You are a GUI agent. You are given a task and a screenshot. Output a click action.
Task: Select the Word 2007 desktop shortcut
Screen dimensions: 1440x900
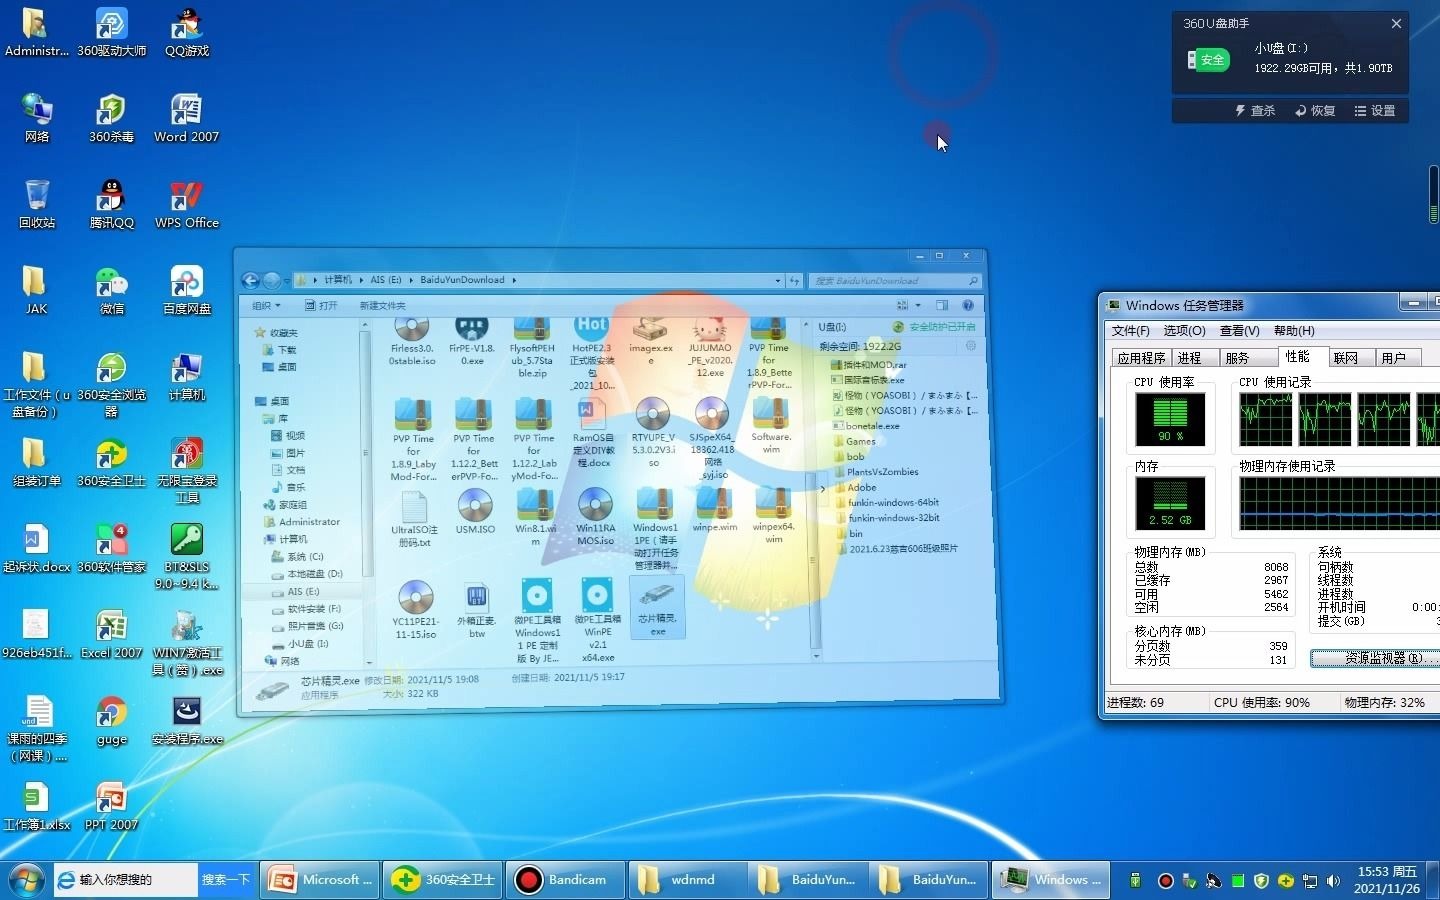[186, 119]
